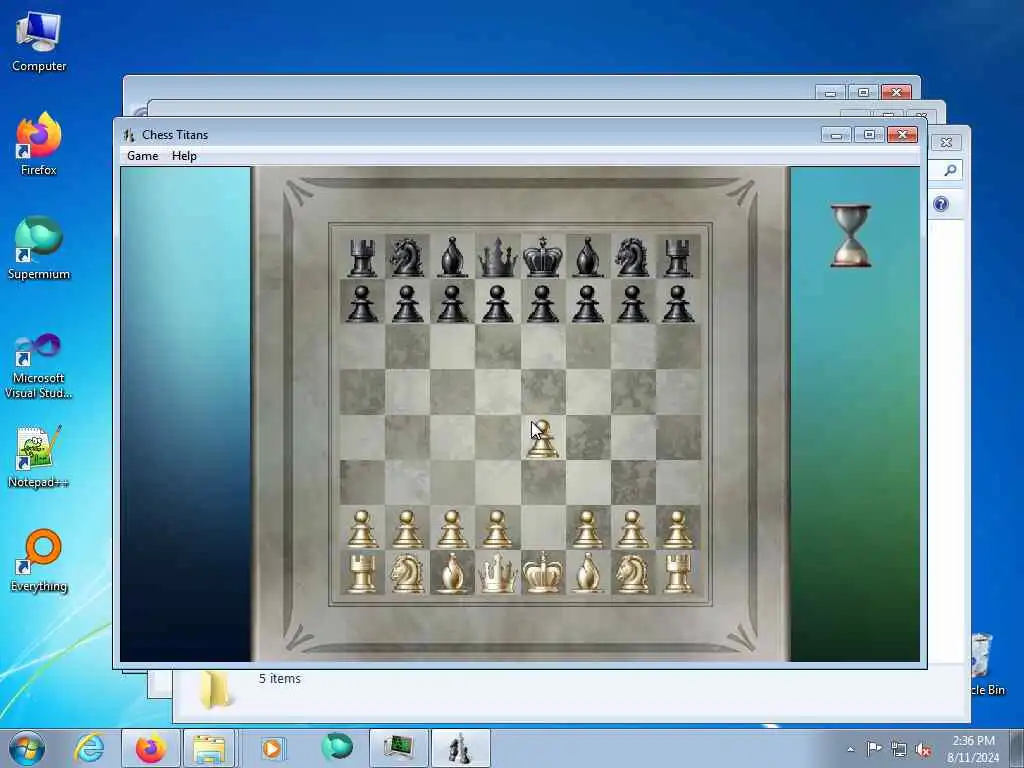Open the Action Center flag icon
This screenshot has width=1024, height=768.
pos(874,749)
